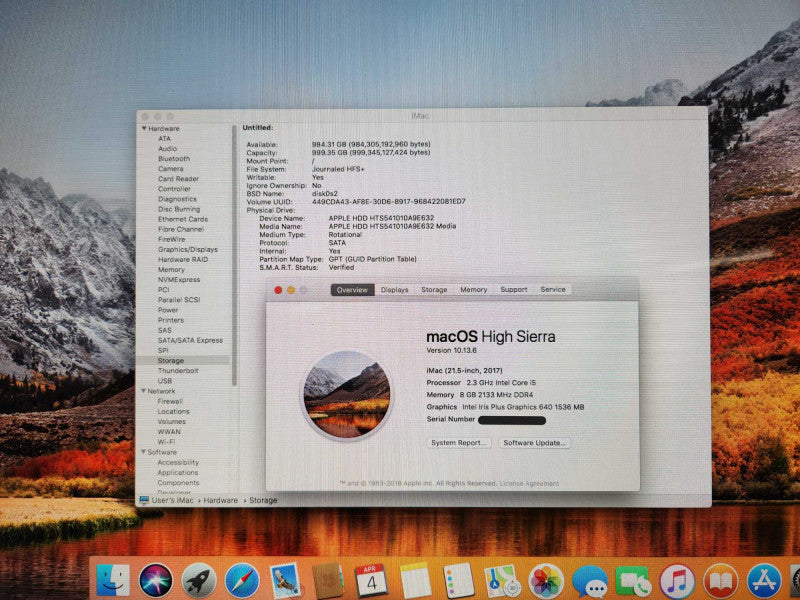
Task: Open Finder from the Dock
Action: coord(113,580)
